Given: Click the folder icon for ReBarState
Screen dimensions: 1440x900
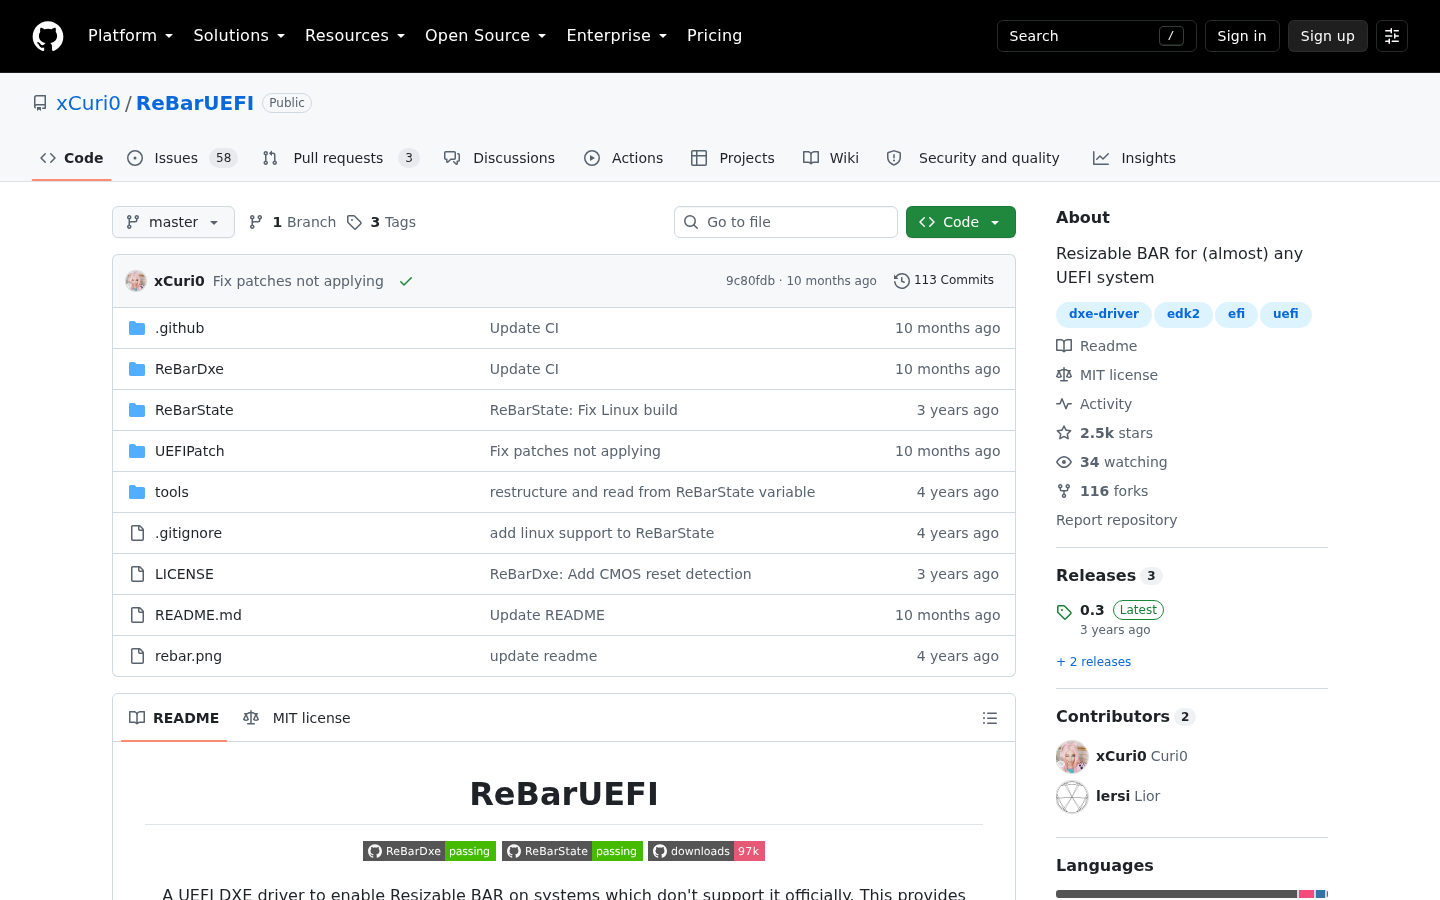Looking at the screenshot, I should pos(137,410).
